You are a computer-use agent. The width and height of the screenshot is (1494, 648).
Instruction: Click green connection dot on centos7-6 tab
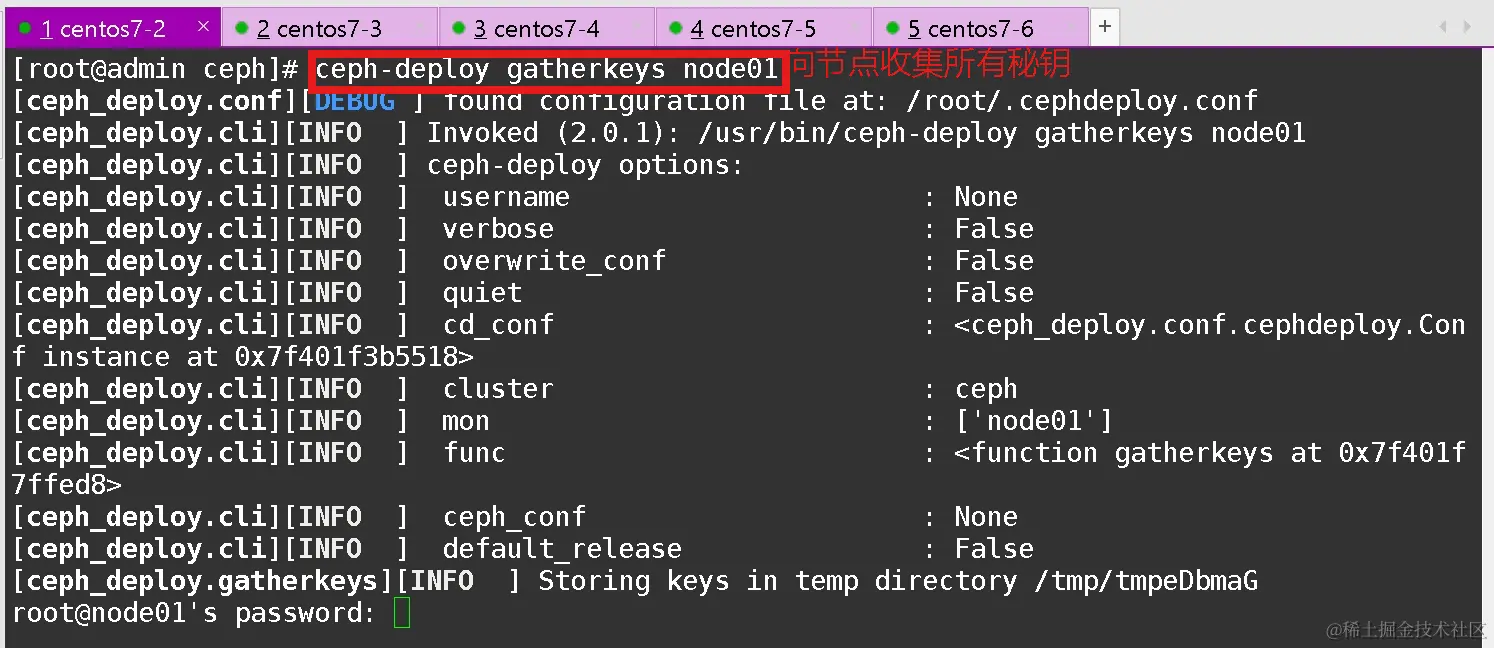(892, 28)
